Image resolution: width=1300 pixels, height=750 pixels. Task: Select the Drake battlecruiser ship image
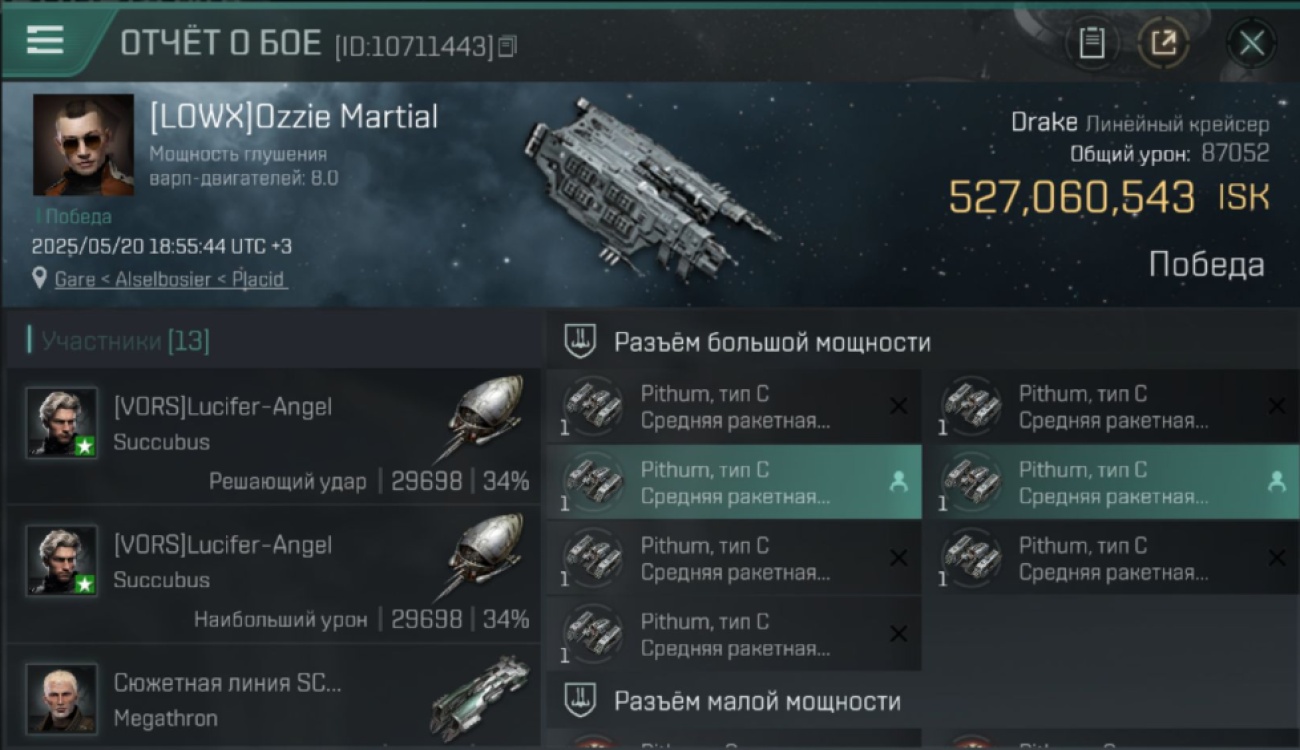[648, 187]
